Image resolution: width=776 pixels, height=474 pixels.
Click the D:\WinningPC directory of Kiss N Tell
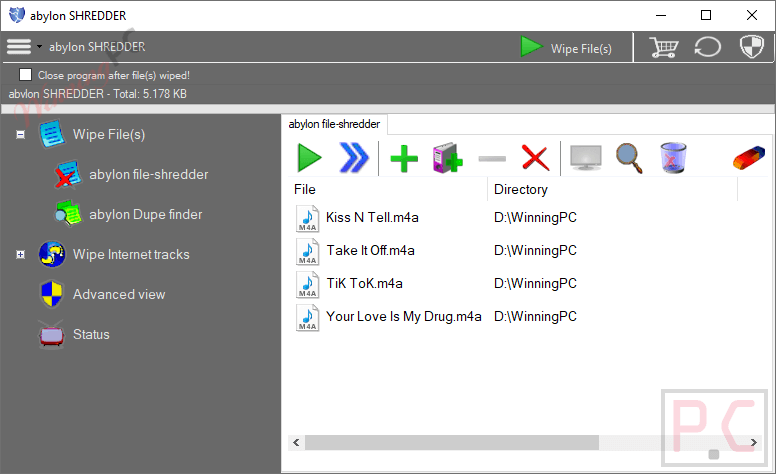535,218
